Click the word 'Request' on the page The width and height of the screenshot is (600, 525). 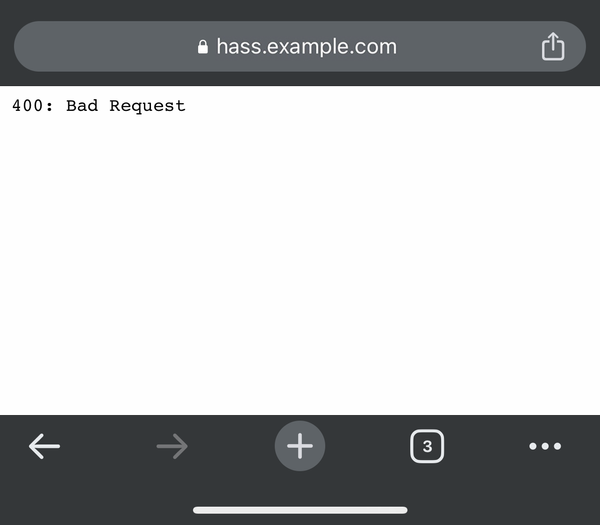click(147, 106)
